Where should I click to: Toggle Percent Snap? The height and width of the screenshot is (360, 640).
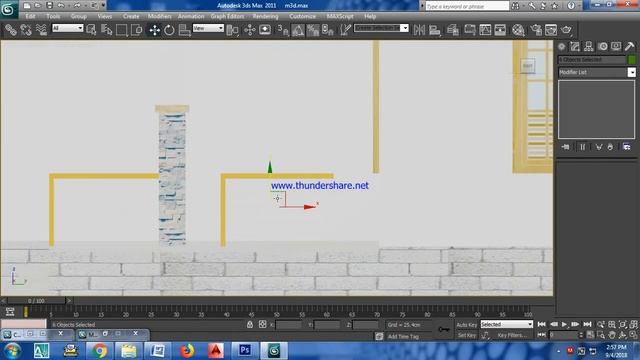pyautogui.click(x=313, y=30)
